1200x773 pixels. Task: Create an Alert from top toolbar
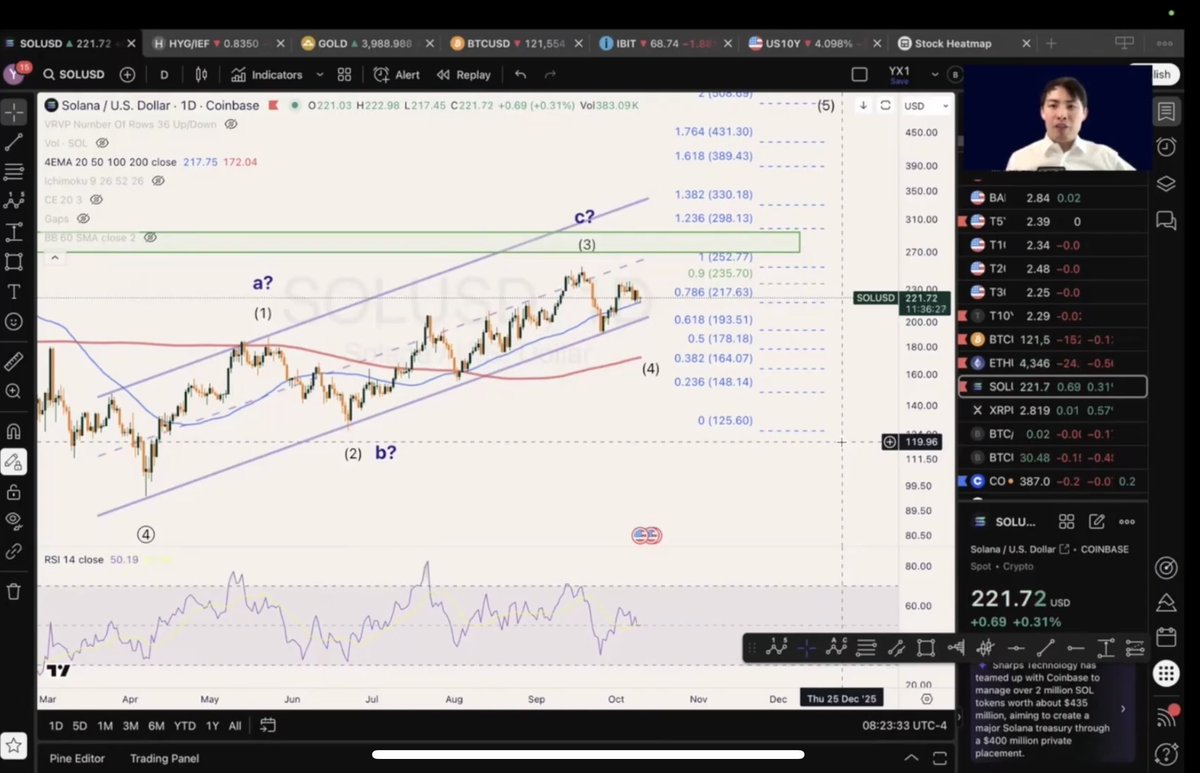[397, 75]
